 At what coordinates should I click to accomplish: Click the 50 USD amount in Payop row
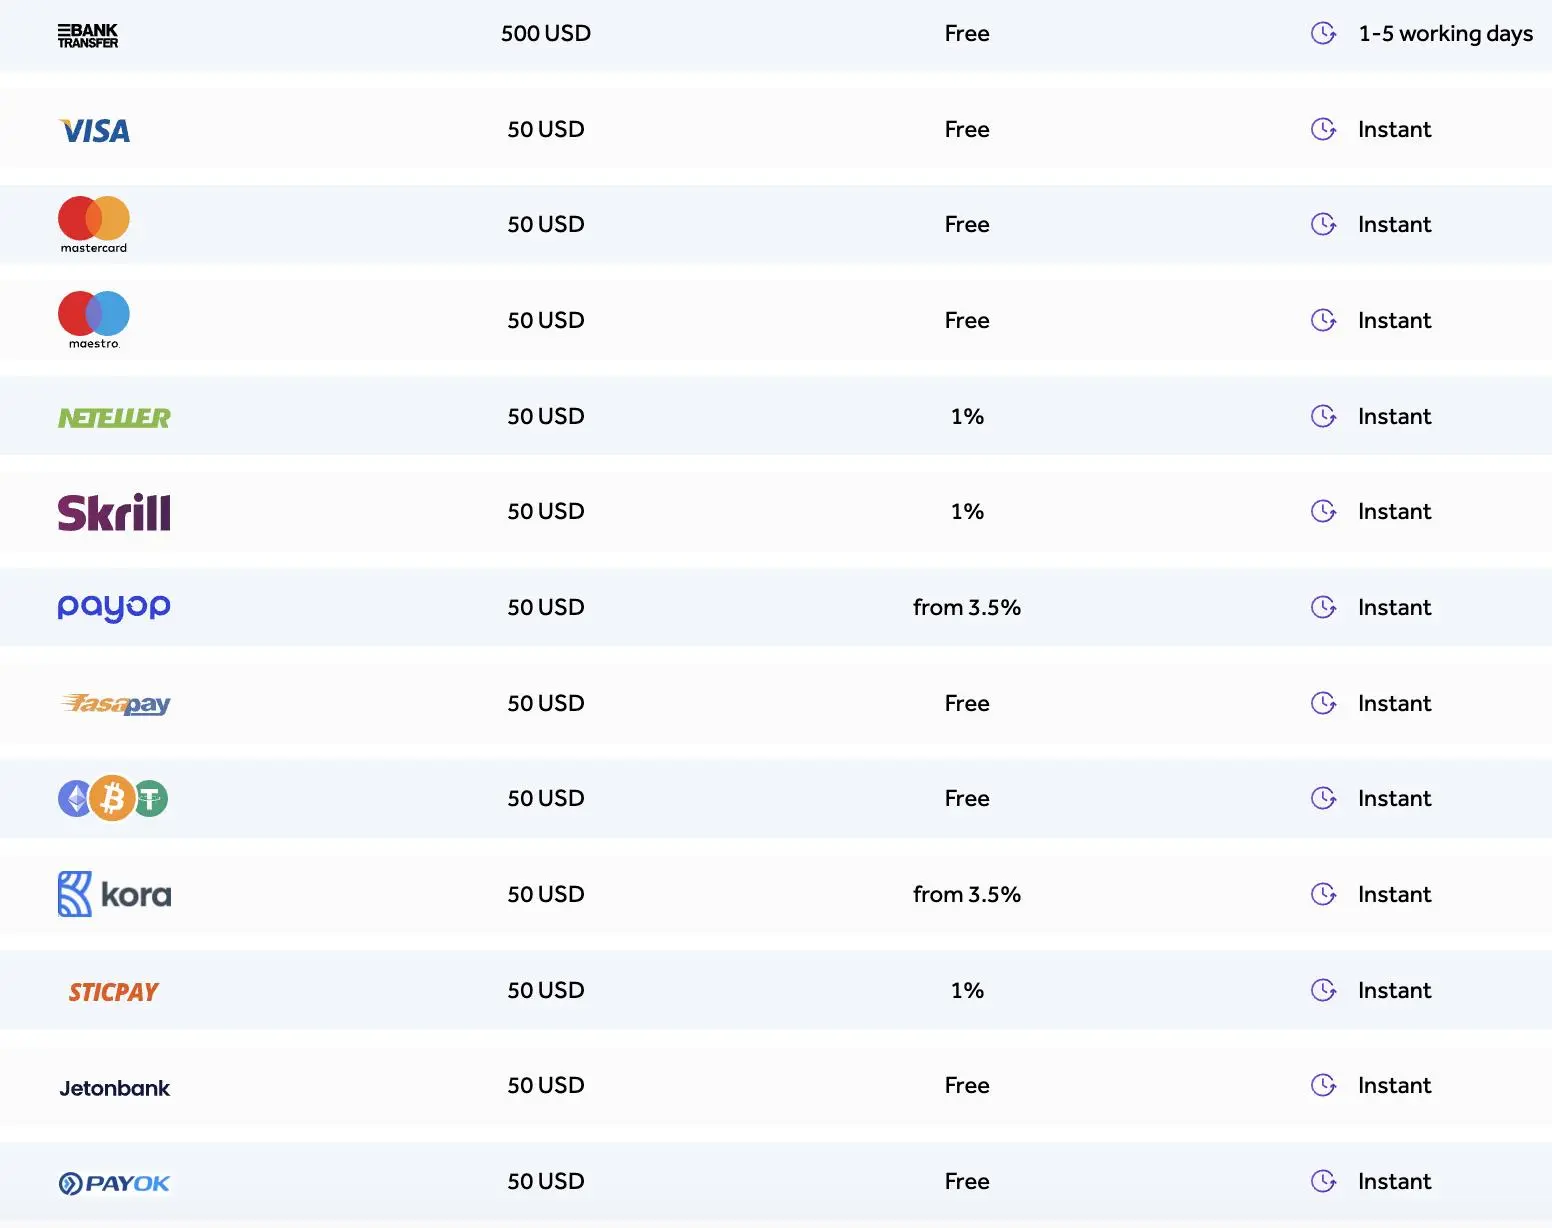click(546, 607)
